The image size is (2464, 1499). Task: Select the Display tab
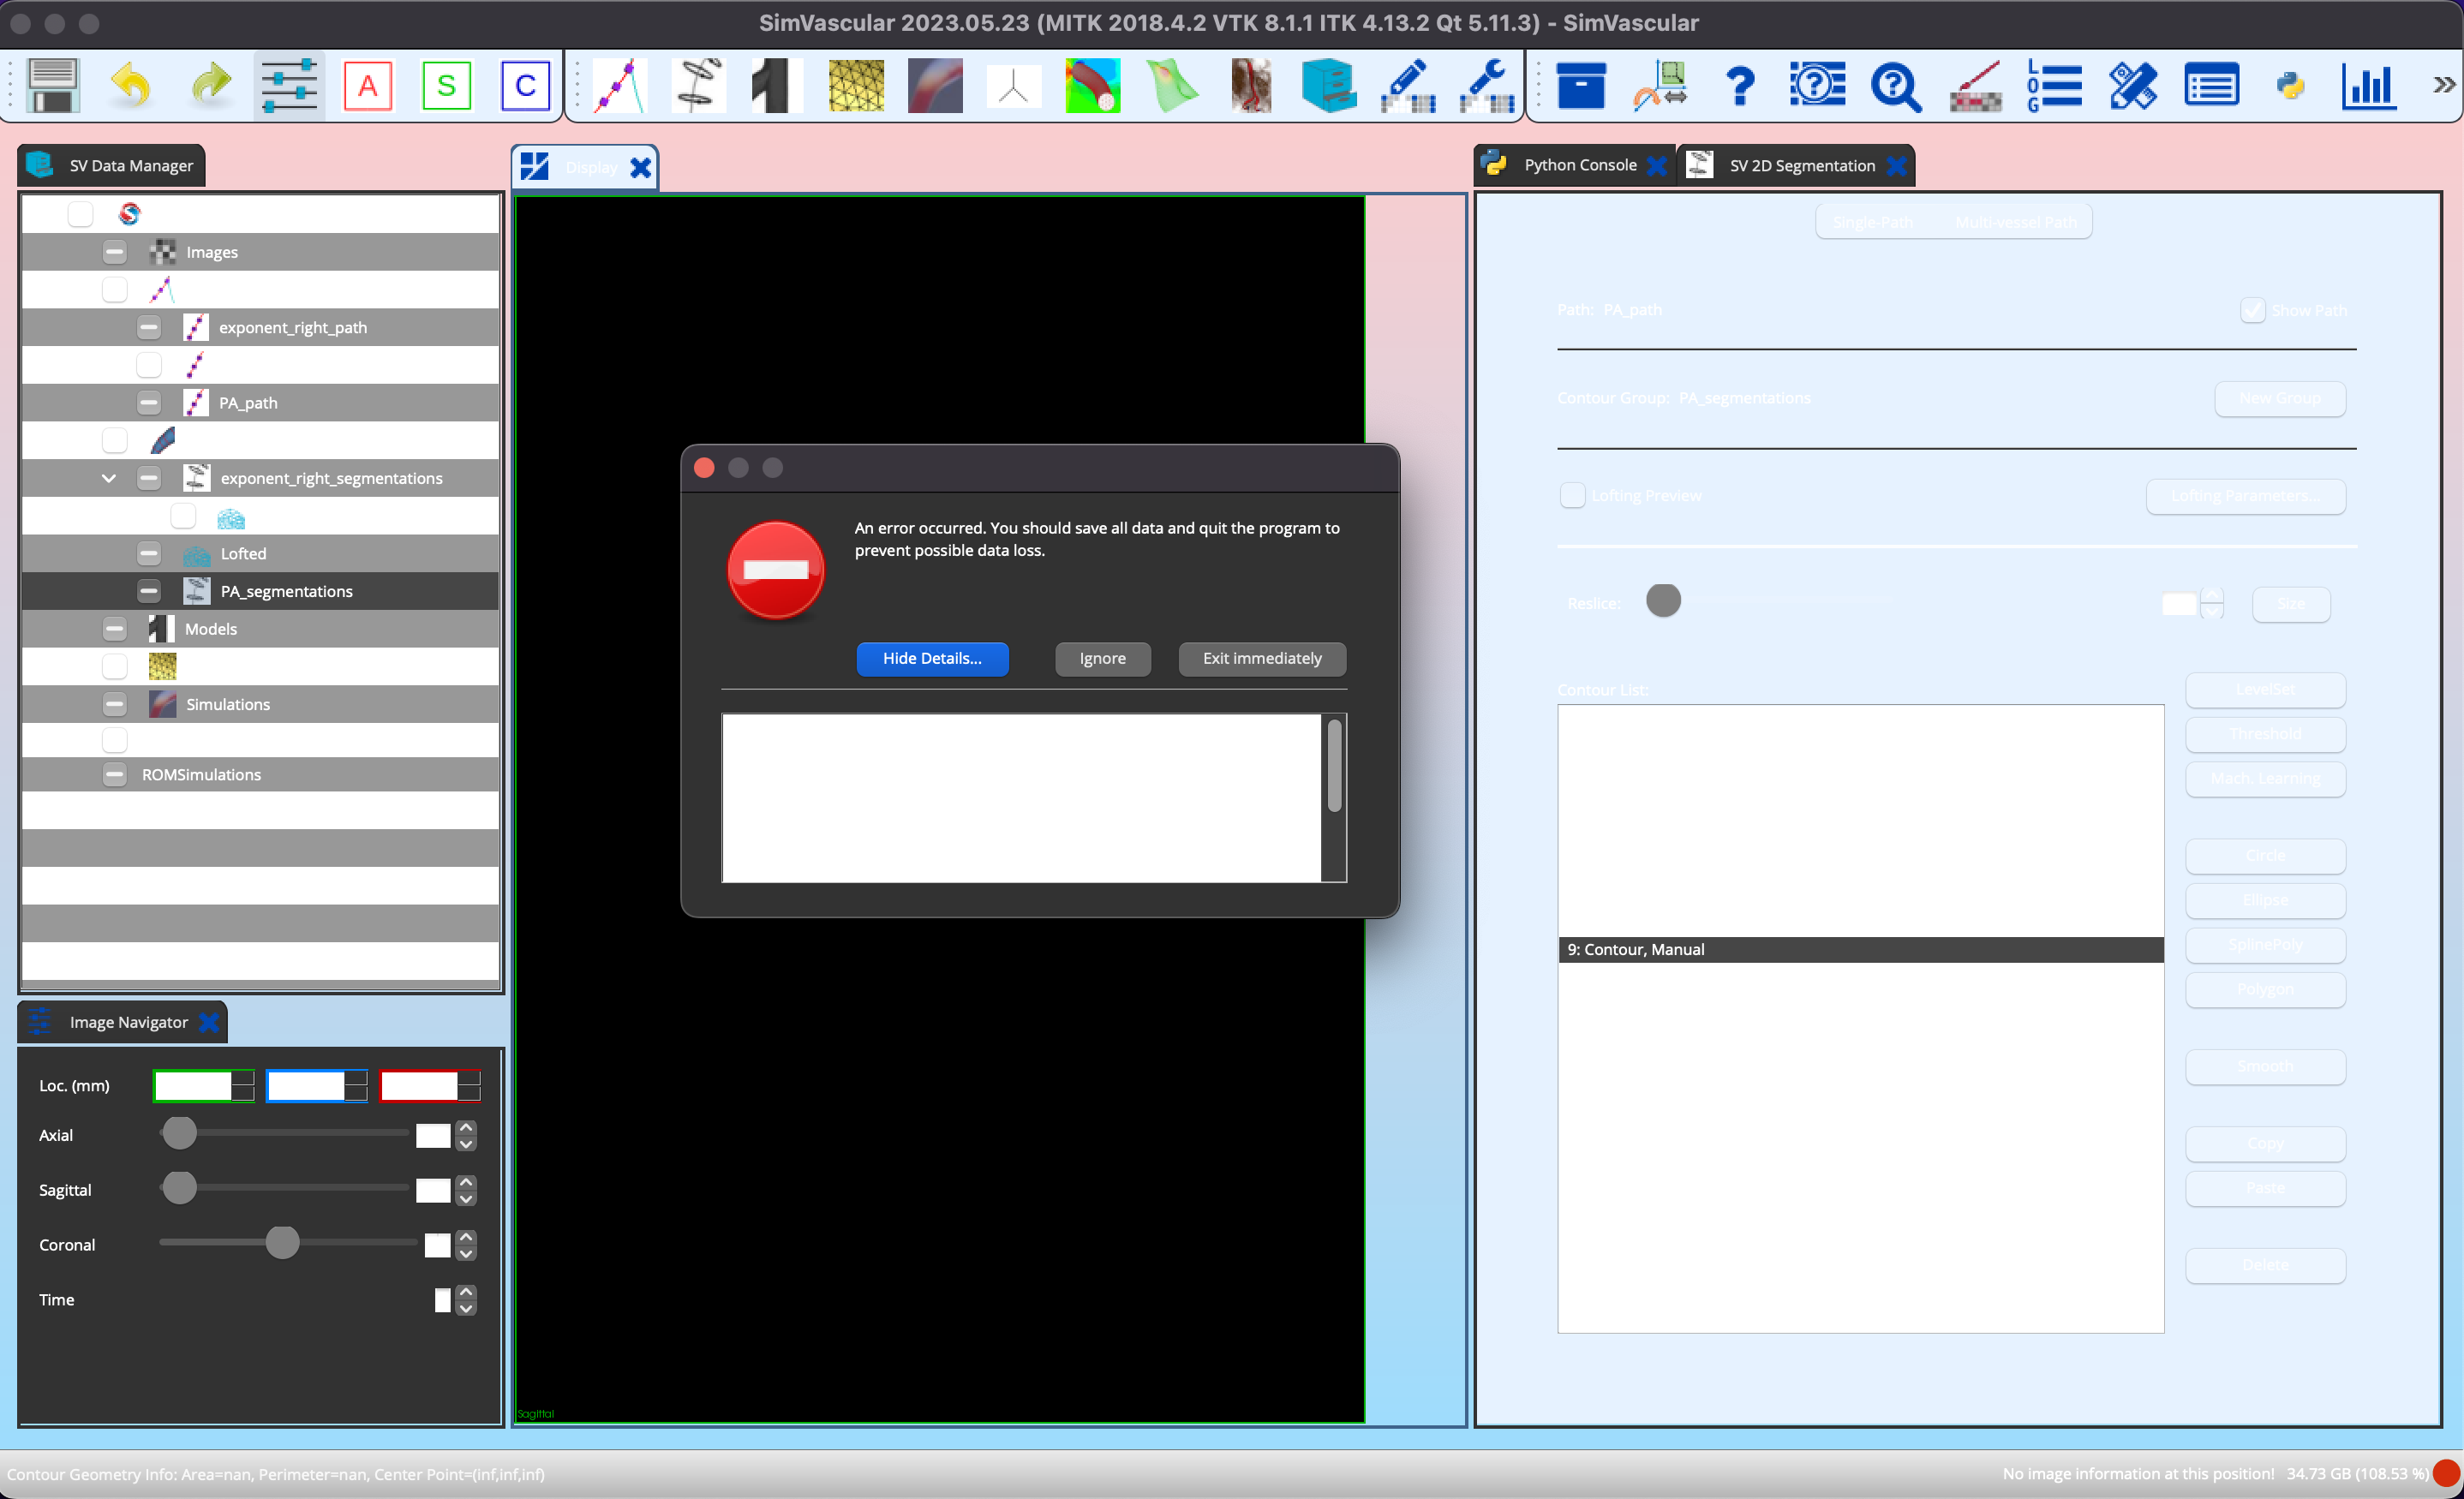(x=591, y=167)
